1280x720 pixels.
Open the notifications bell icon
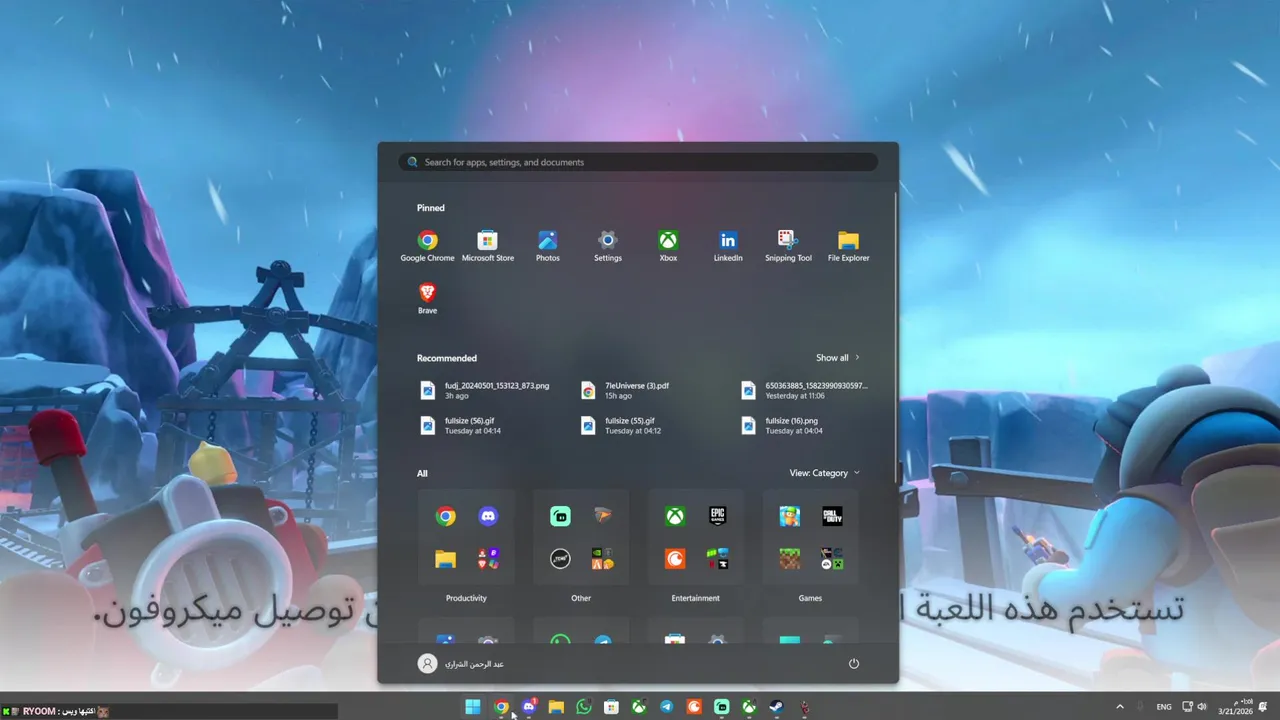coord(1264,707)
